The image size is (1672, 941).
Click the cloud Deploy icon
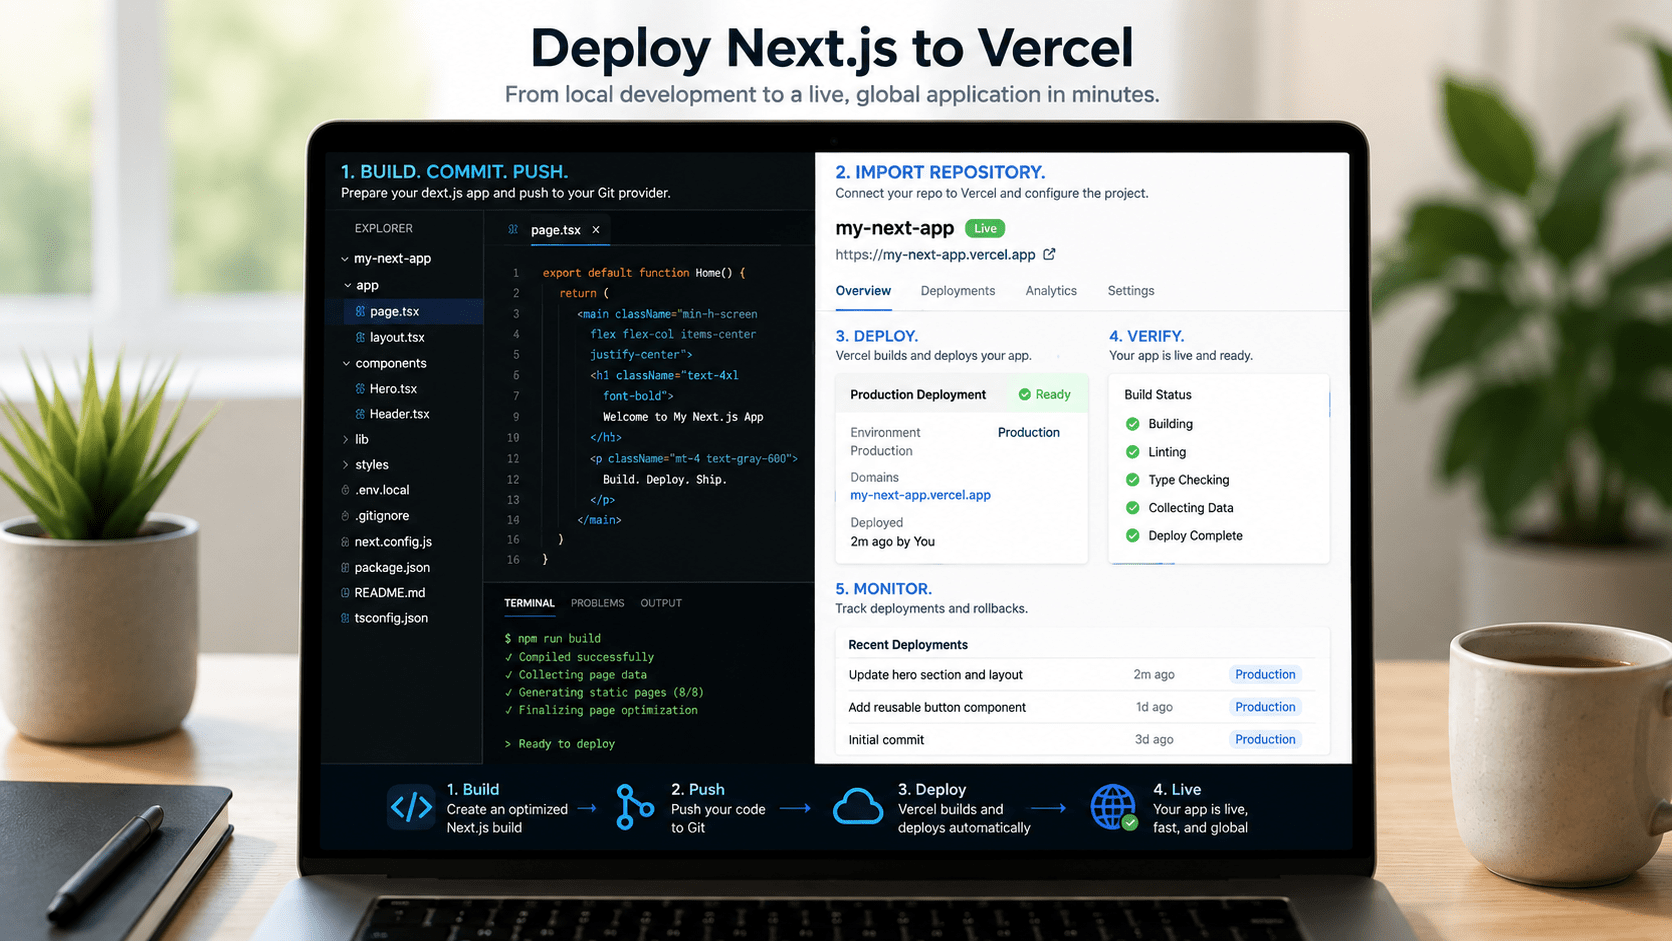(x=858, y=807)
